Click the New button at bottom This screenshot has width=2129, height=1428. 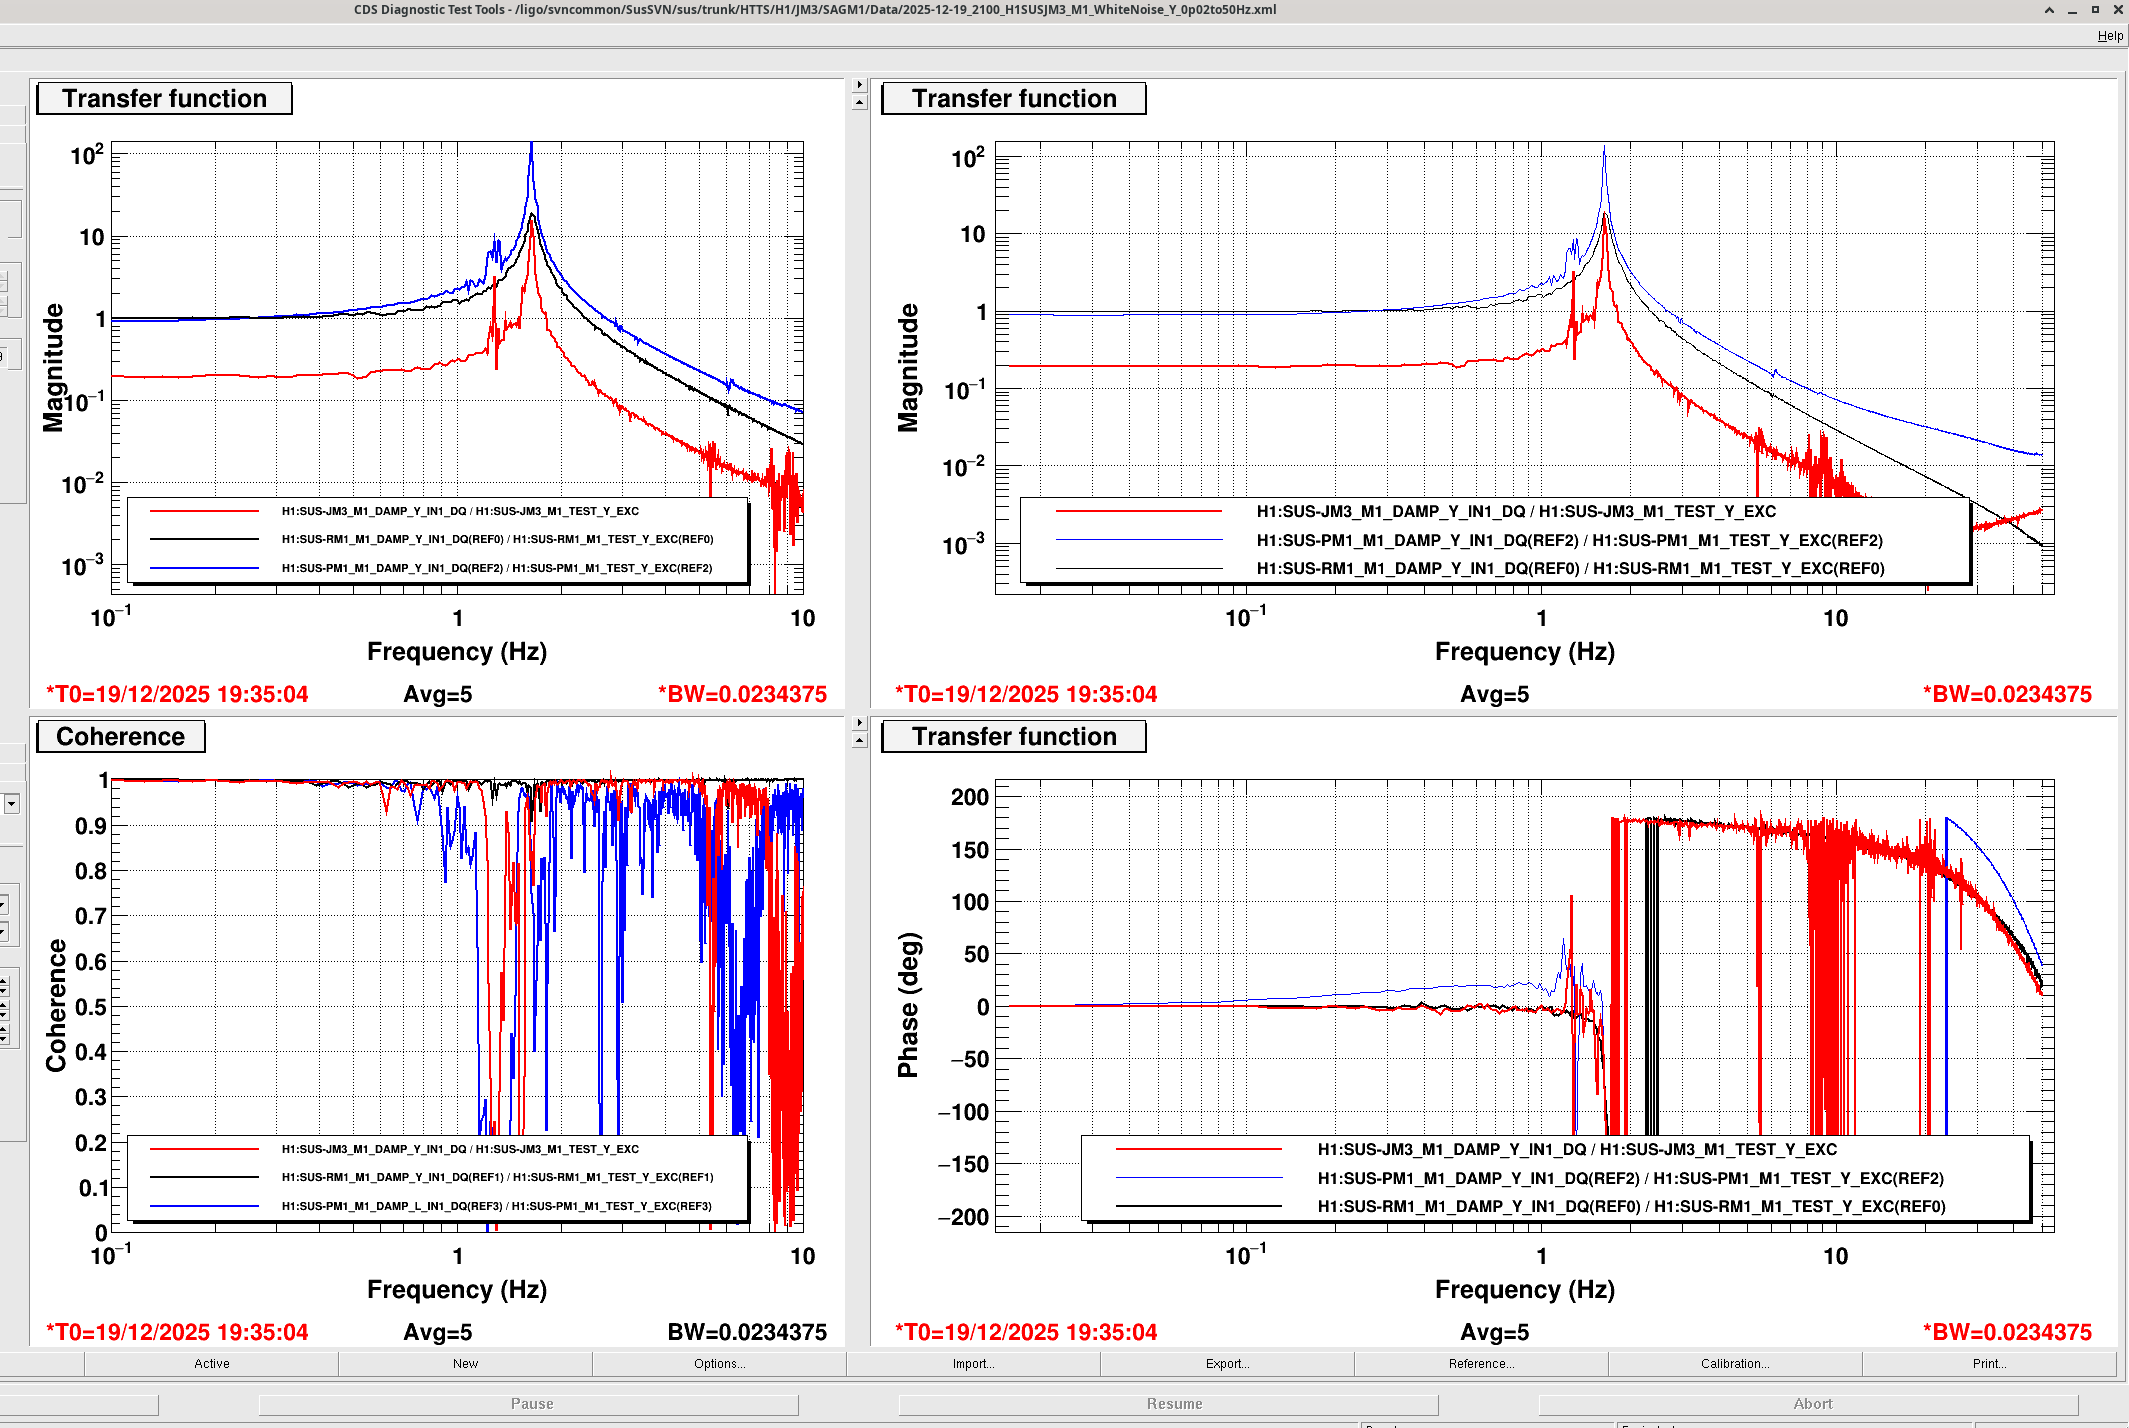465,1364
